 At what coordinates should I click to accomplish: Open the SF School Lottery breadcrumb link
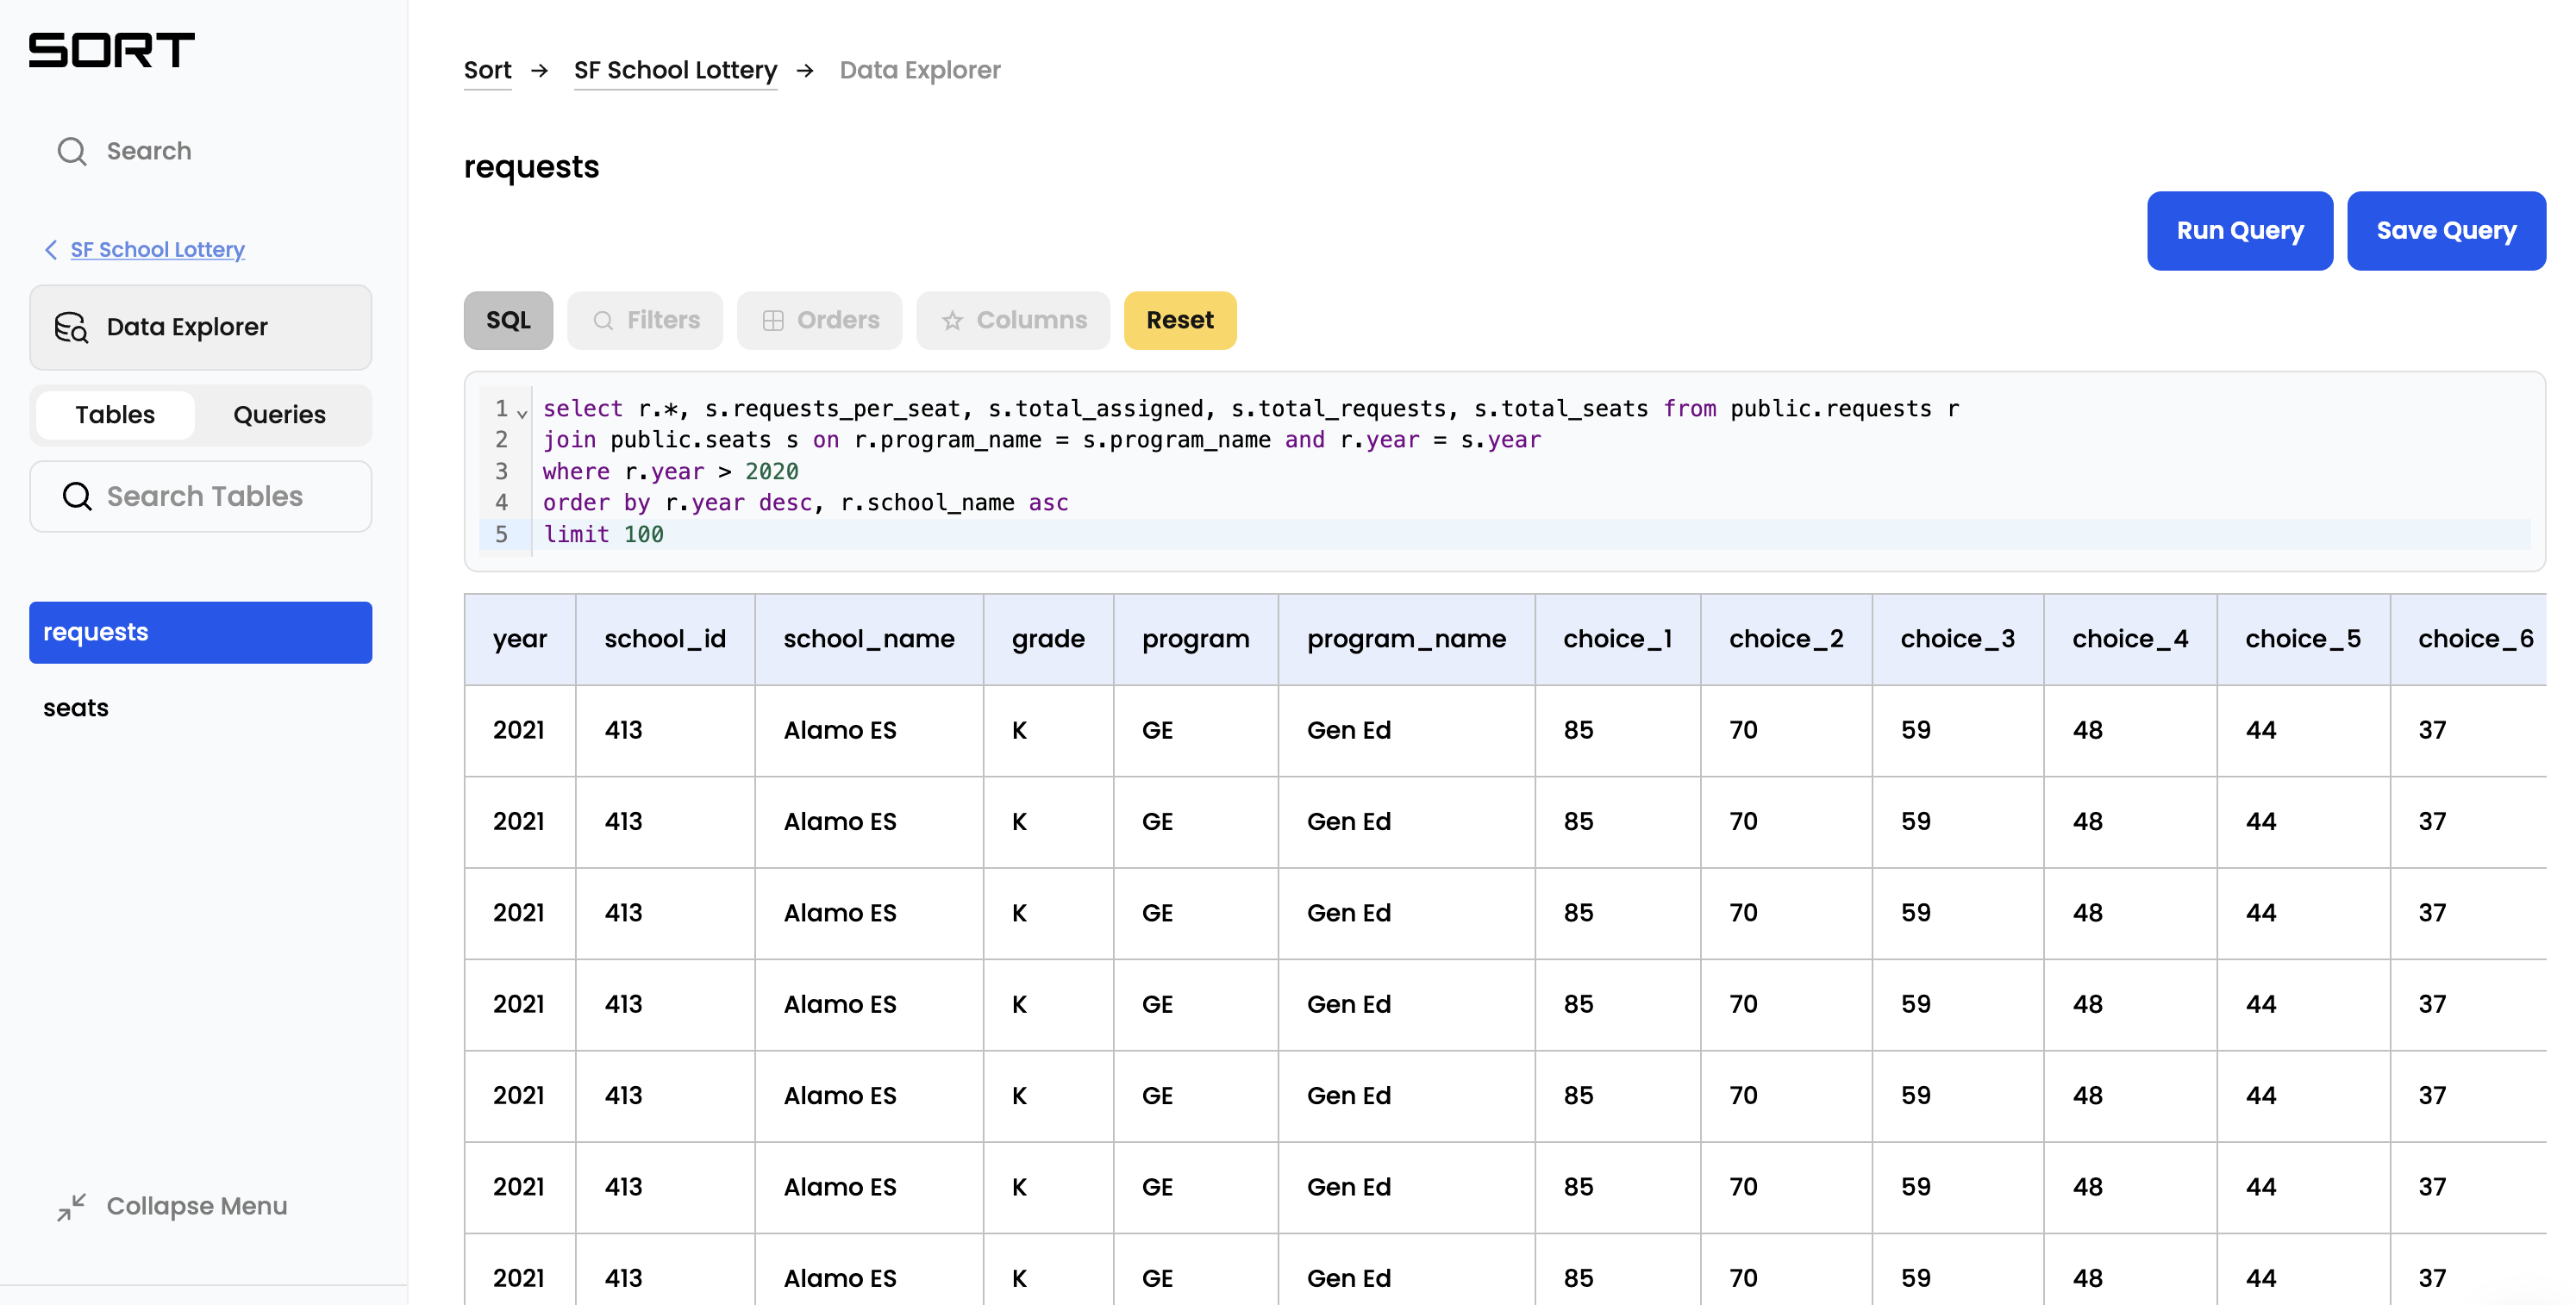point(675,70)
